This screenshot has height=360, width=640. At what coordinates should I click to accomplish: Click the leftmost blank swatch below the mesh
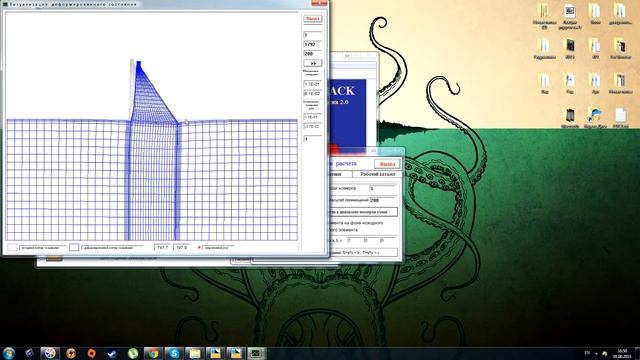13,247
